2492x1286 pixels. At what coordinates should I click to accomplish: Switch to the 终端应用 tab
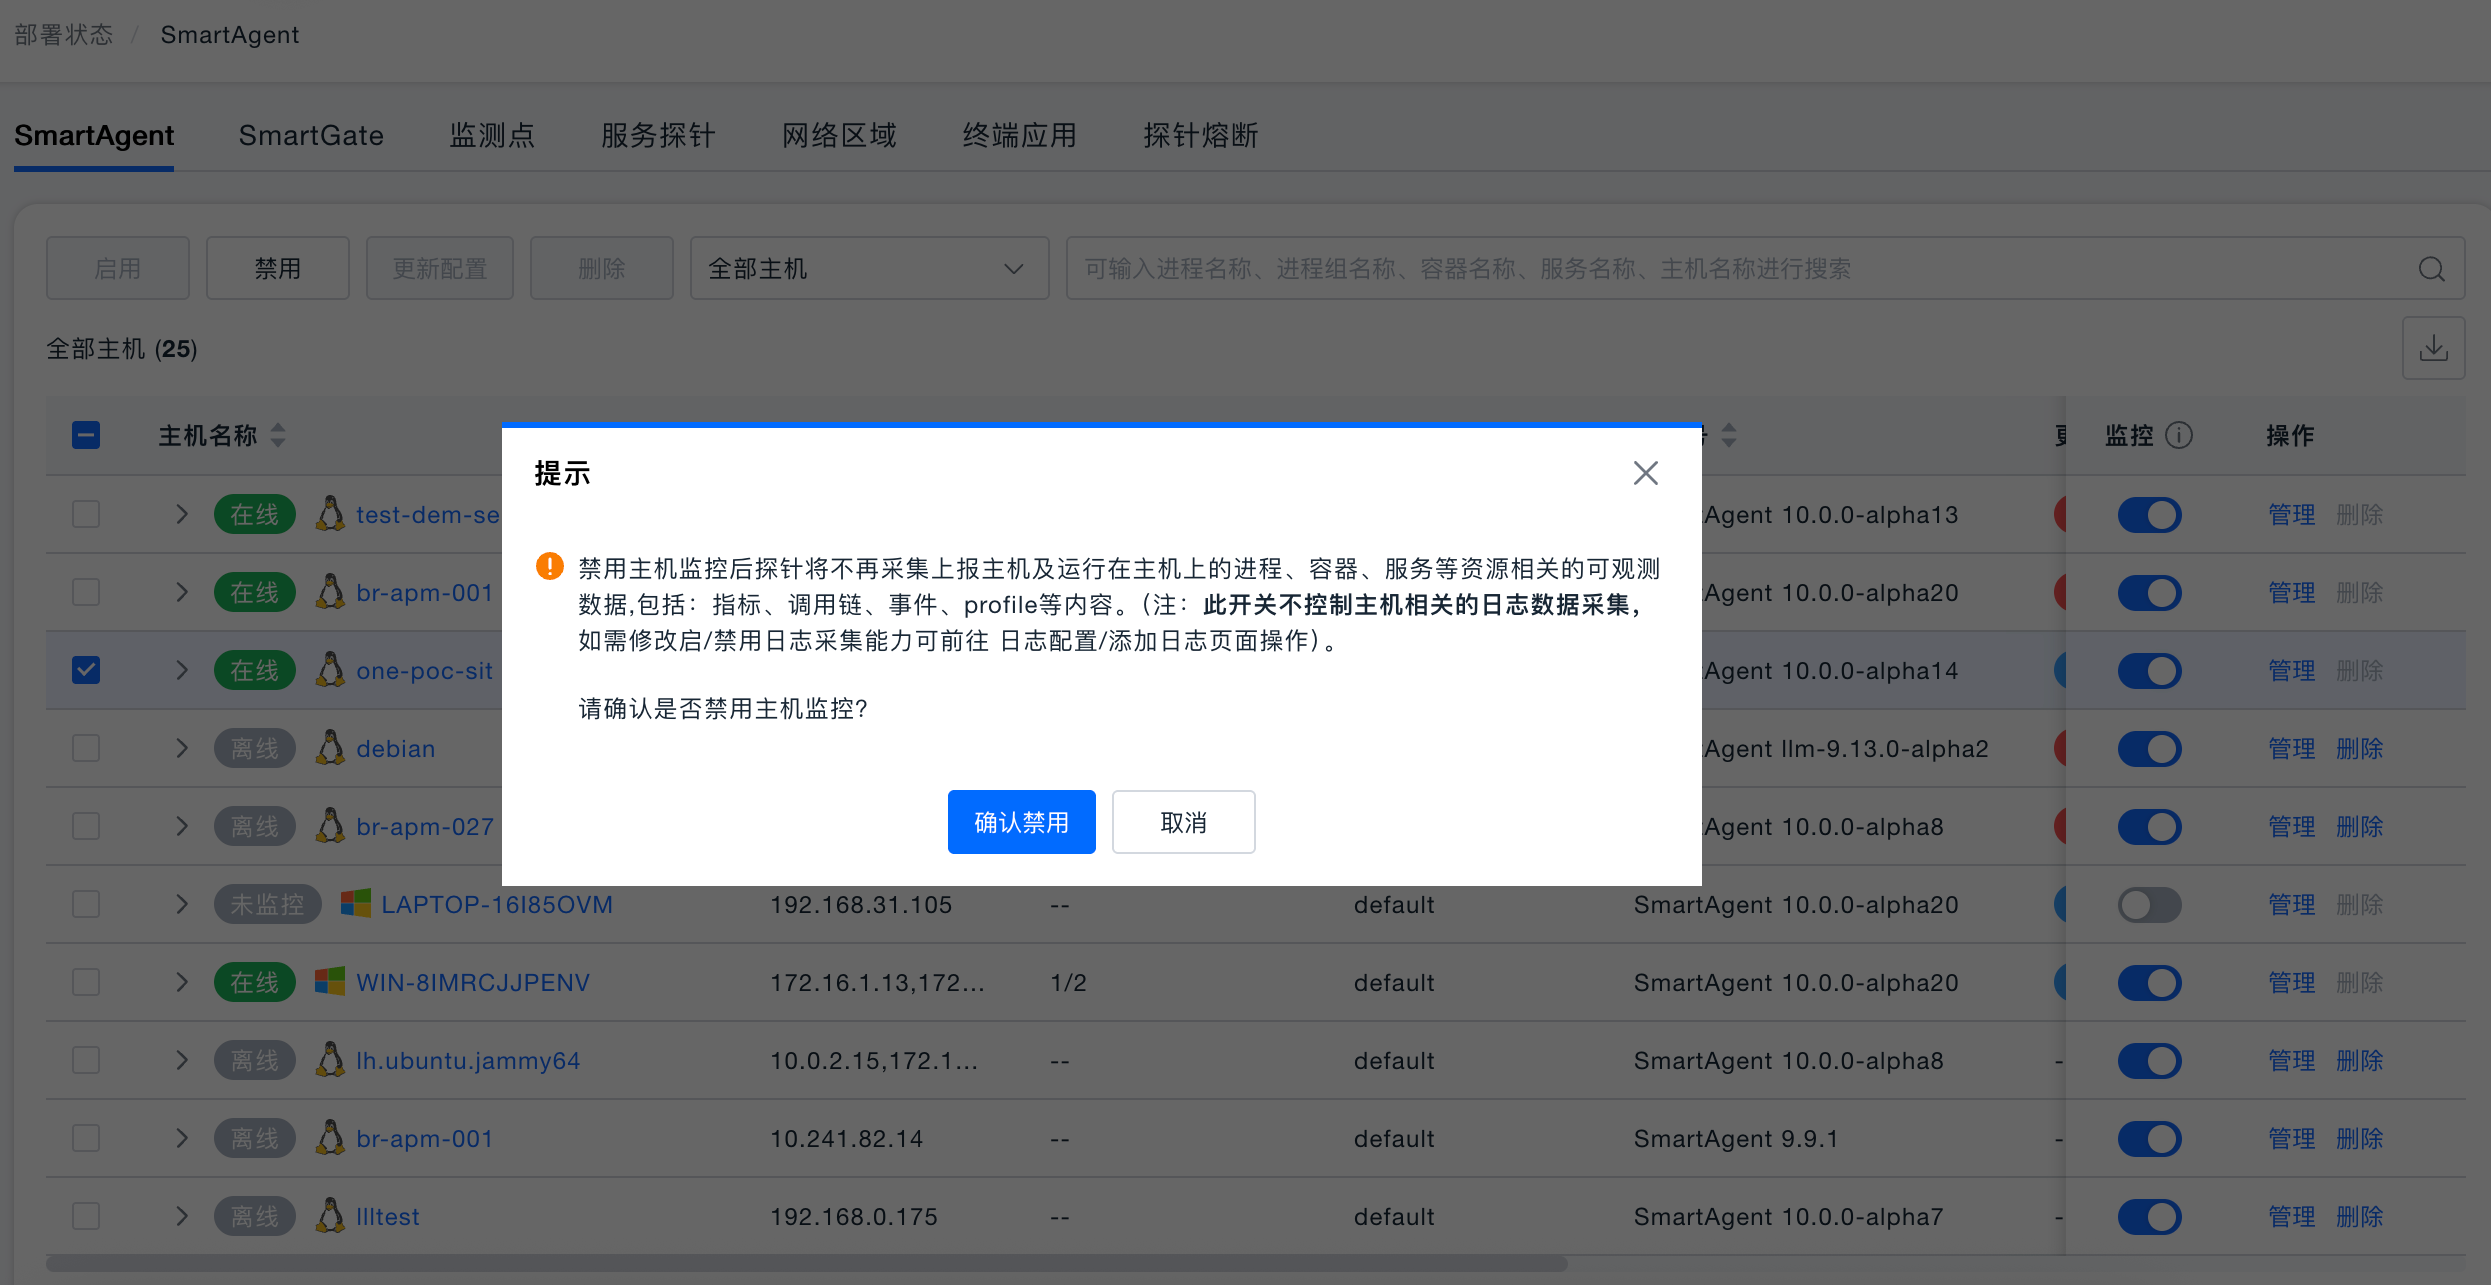tap(1020, 135)
